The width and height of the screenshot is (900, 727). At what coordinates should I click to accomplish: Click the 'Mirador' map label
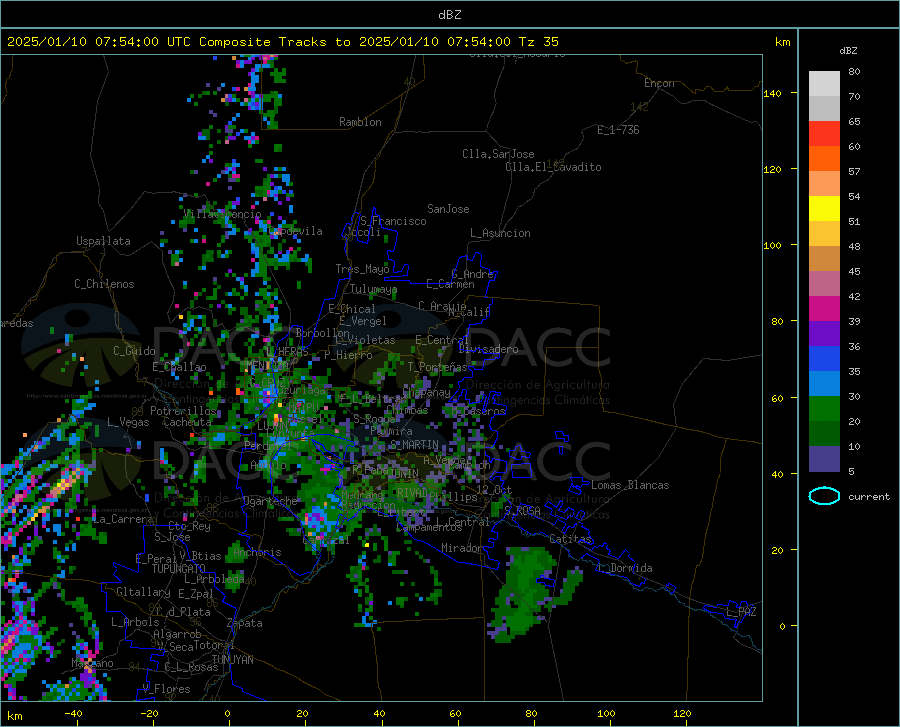click(x=461, y=548)
